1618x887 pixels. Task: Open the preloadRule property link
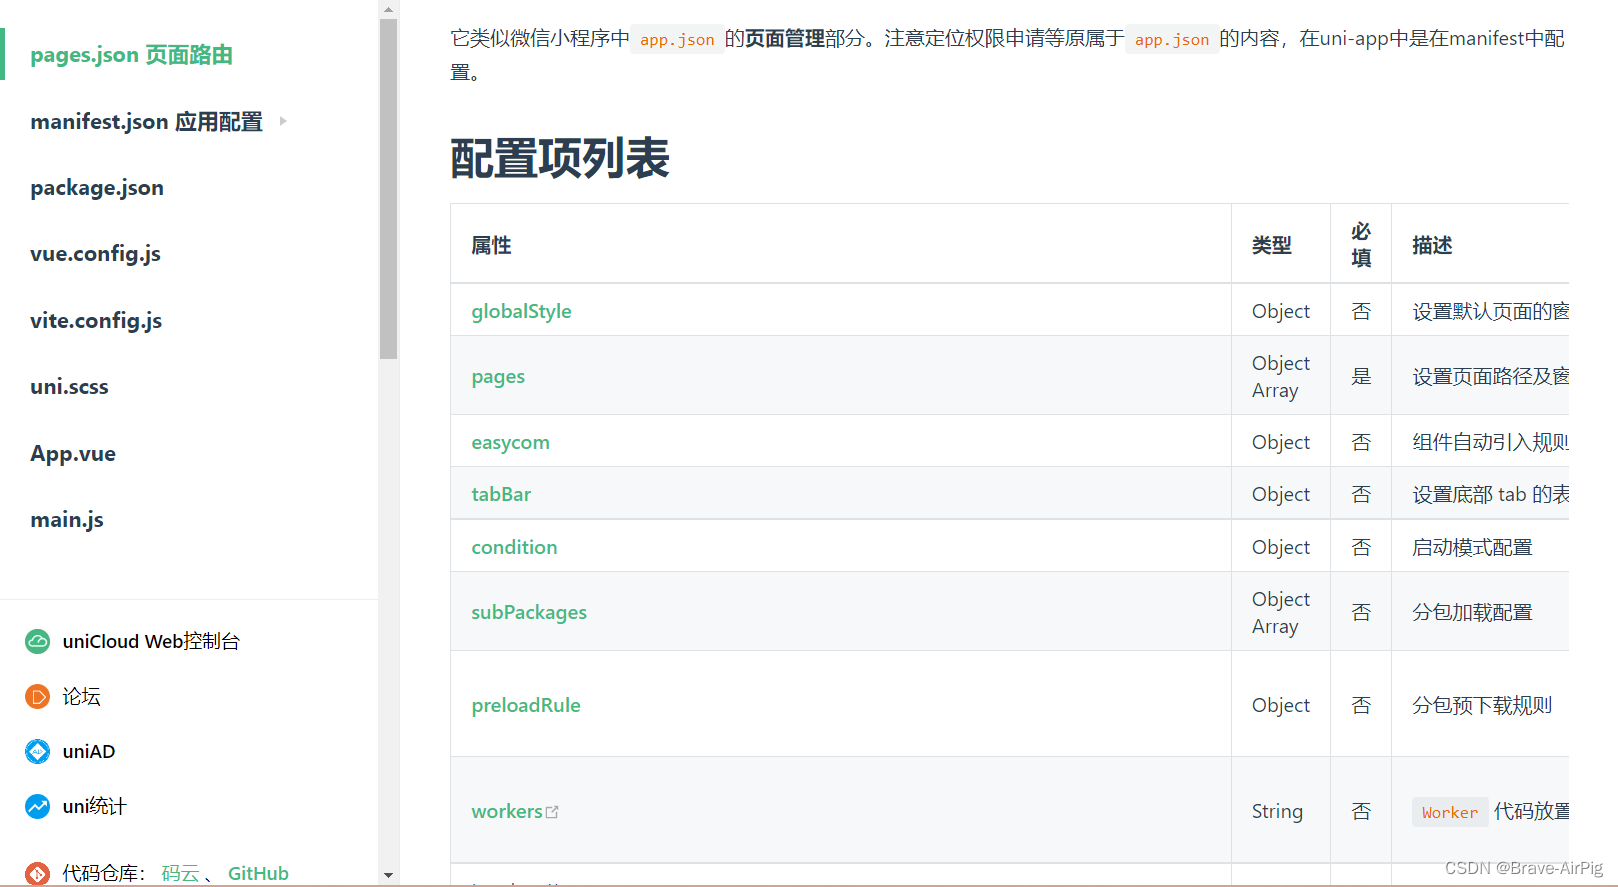click(526, 705)
